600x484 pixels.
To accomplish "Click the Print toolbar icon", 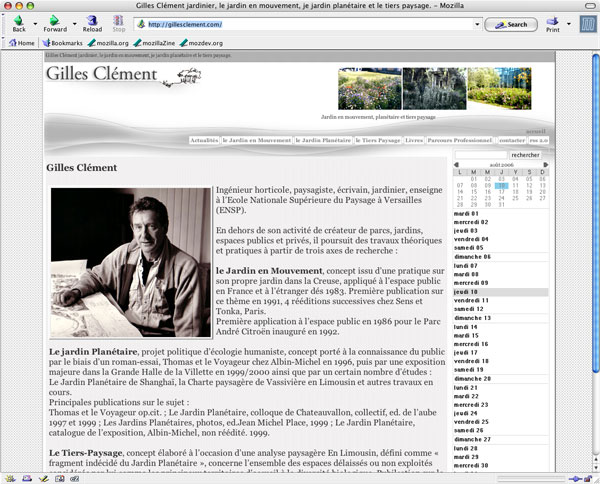I will click(x=552, y=22).
